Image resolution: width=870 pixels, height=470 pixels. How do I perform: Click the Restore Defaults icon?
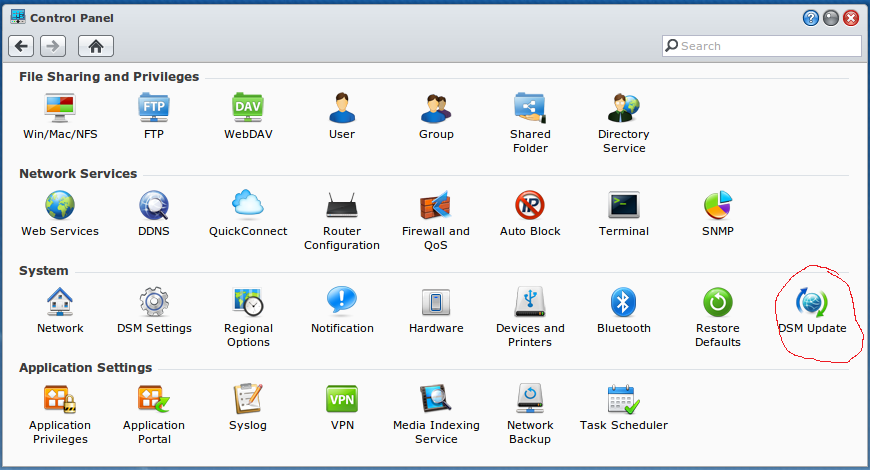(x=718, y=302)
